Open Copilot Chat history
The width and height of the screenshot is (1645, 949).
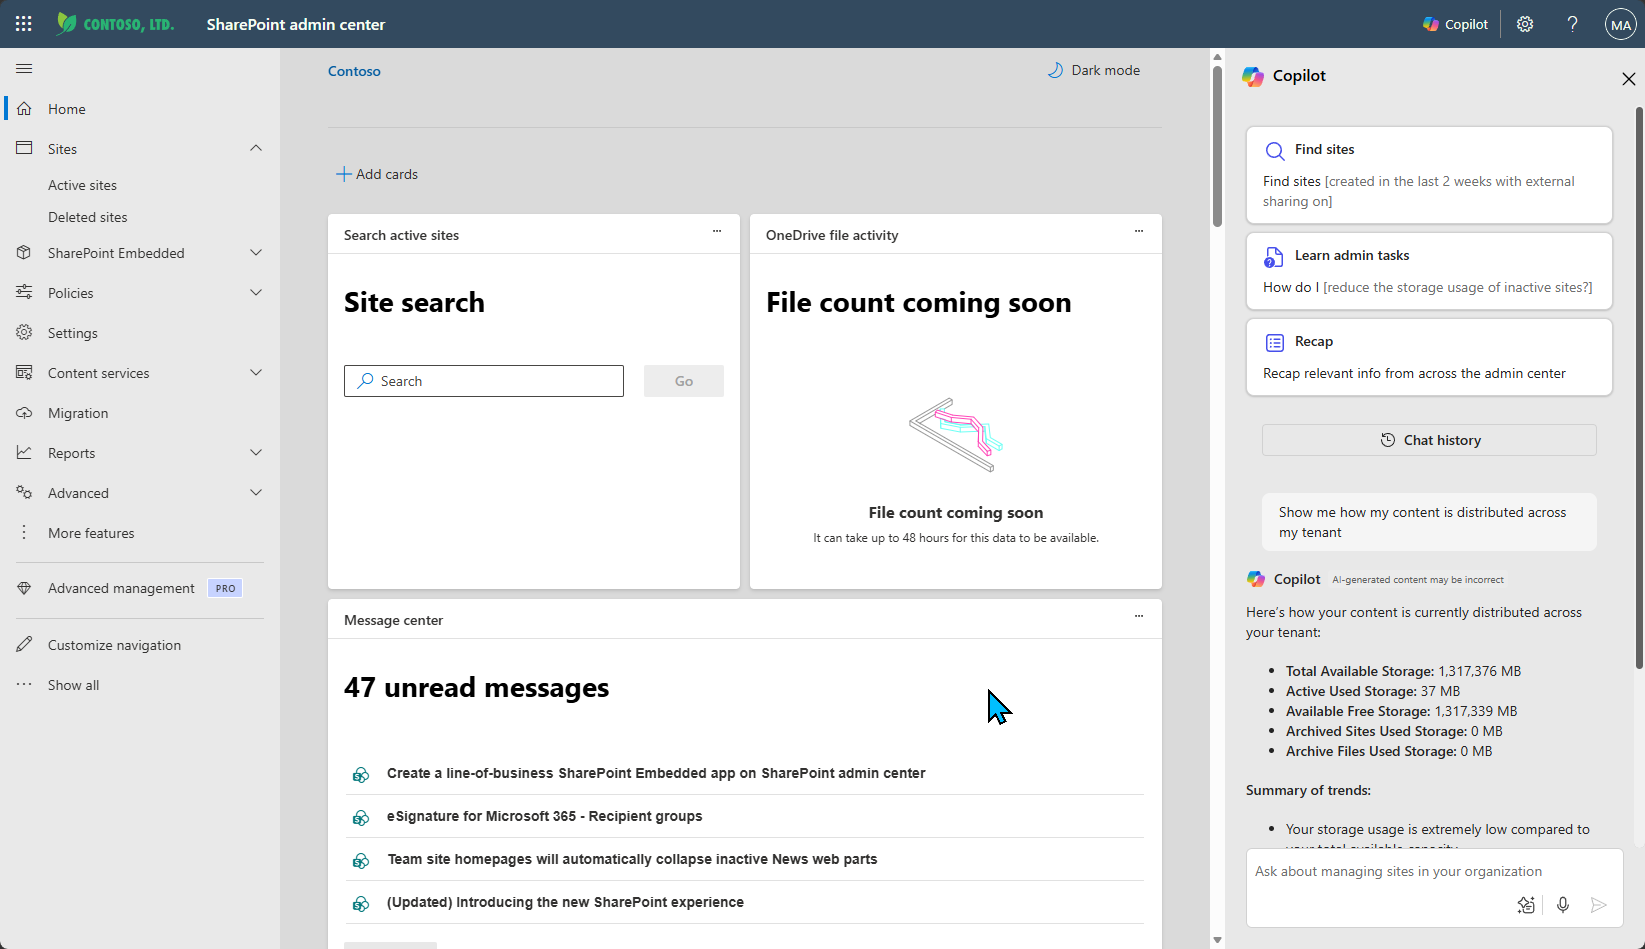point(1429,440)
